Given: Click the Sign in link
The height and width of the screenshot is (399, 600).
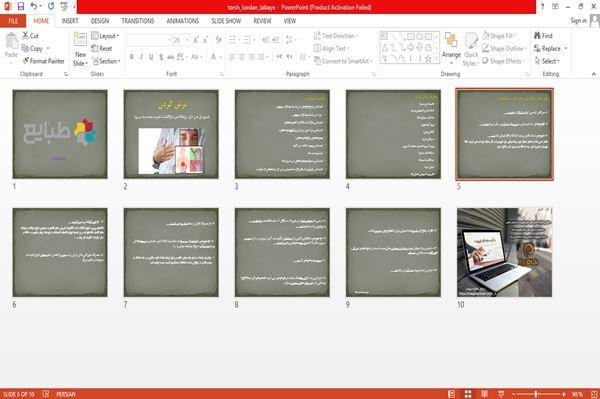Looking at the screenshot, I should click(x=578, y=21).
